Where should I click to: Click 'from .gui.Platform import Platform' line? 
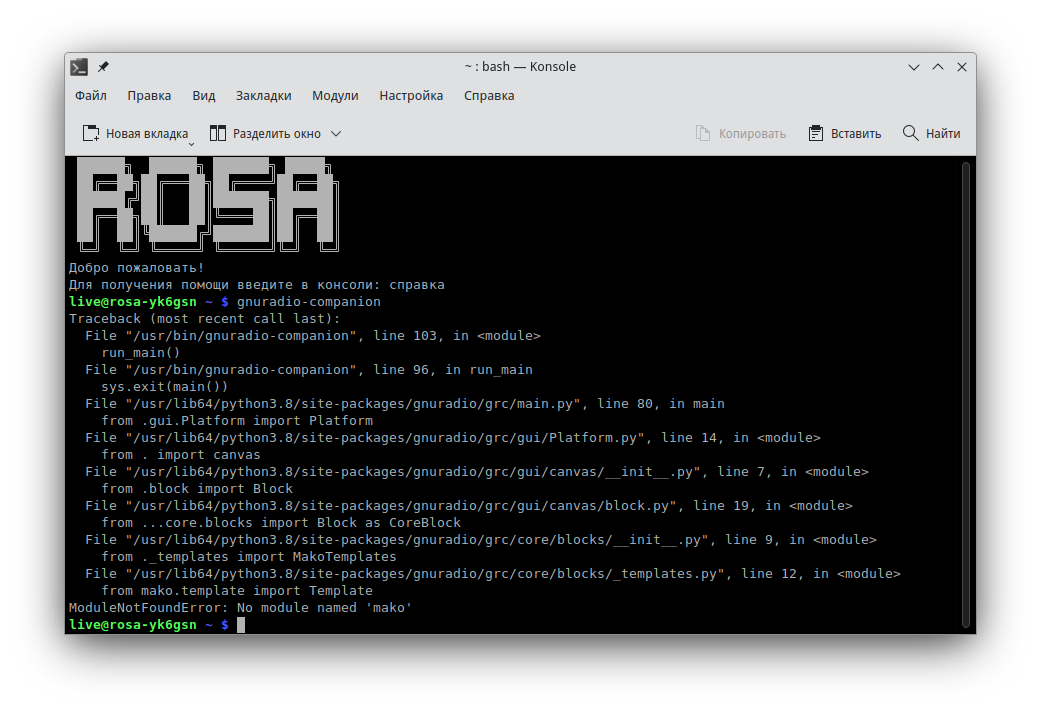(237, 421)
